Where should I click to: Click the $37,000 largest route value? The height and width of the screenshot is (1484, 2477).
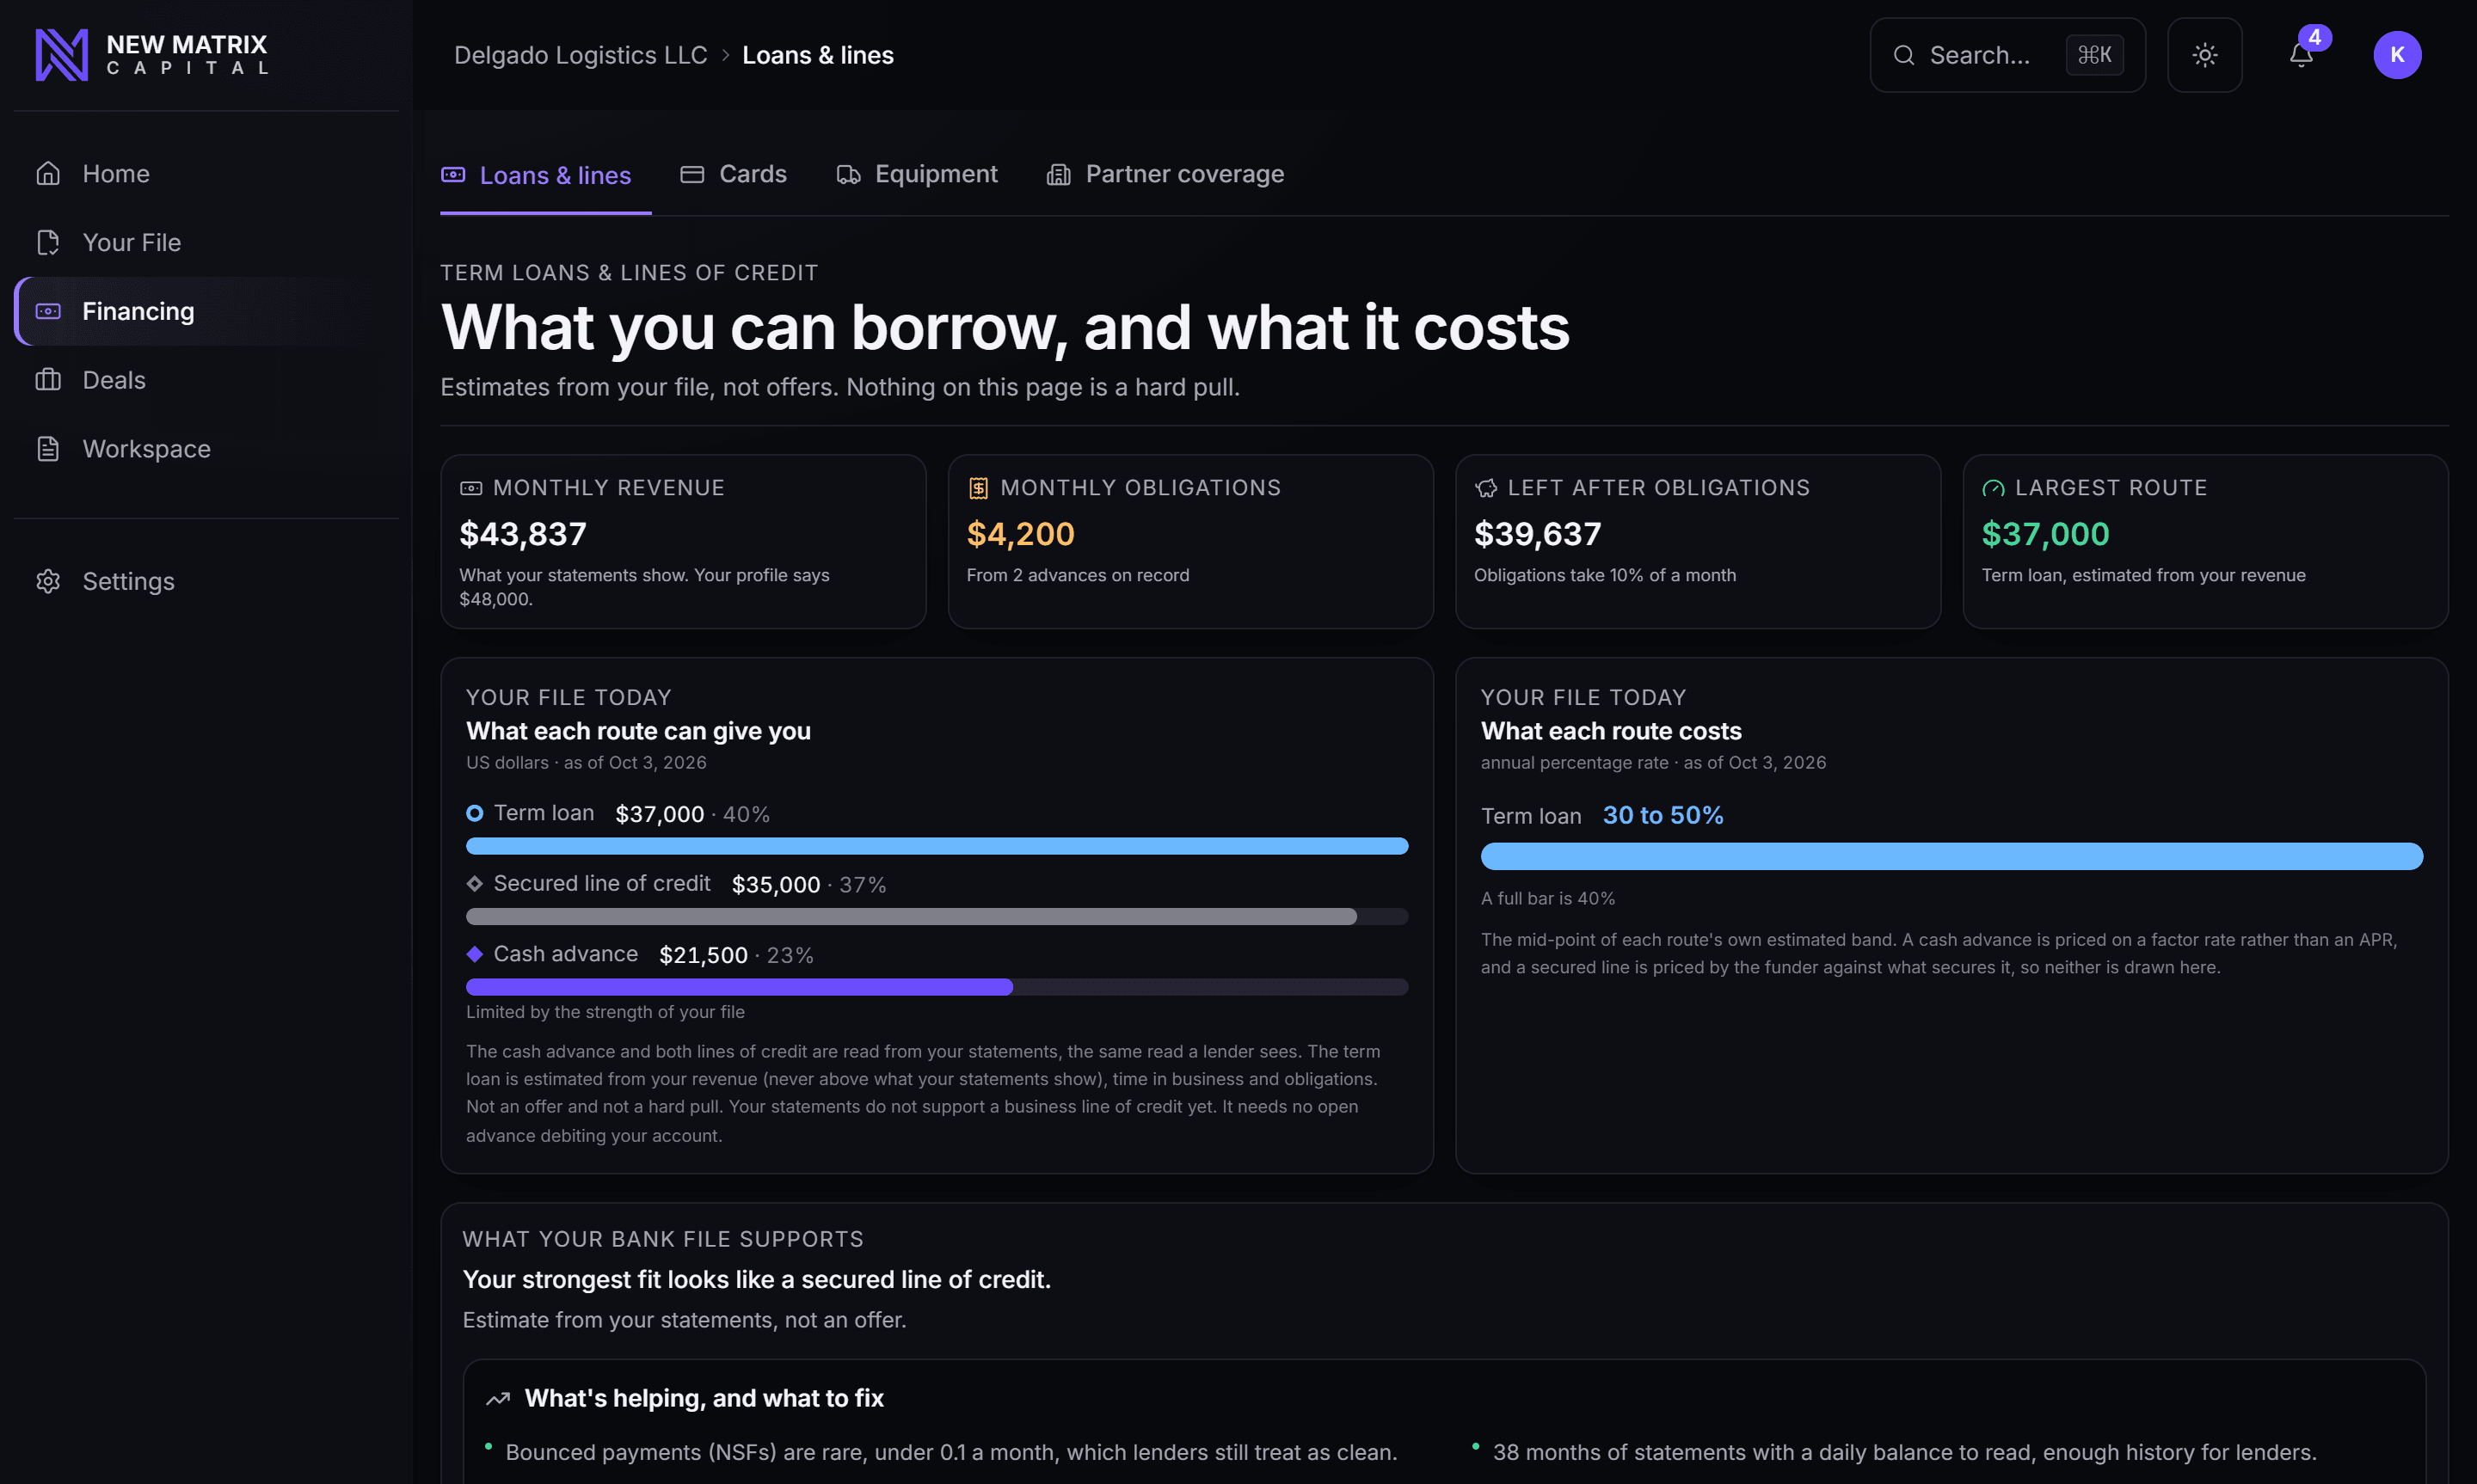(x=2045, y=534)
